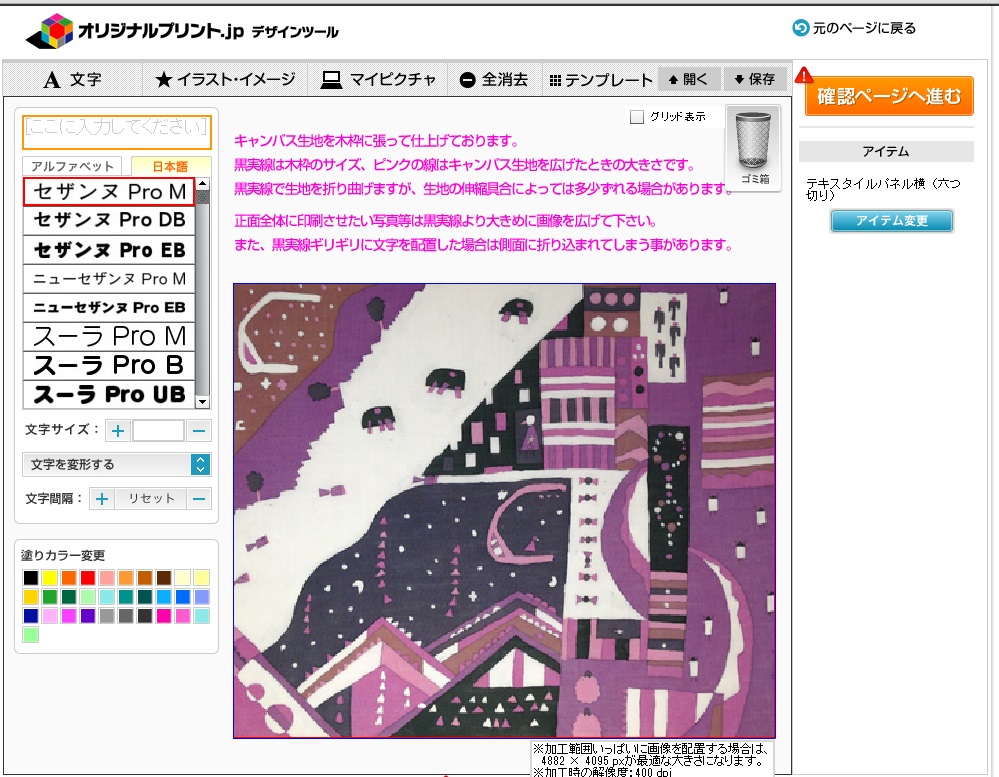Decrease 文字サイズ with minus button
The width and height of the screenshot is (999, 777).
point(199,431)
